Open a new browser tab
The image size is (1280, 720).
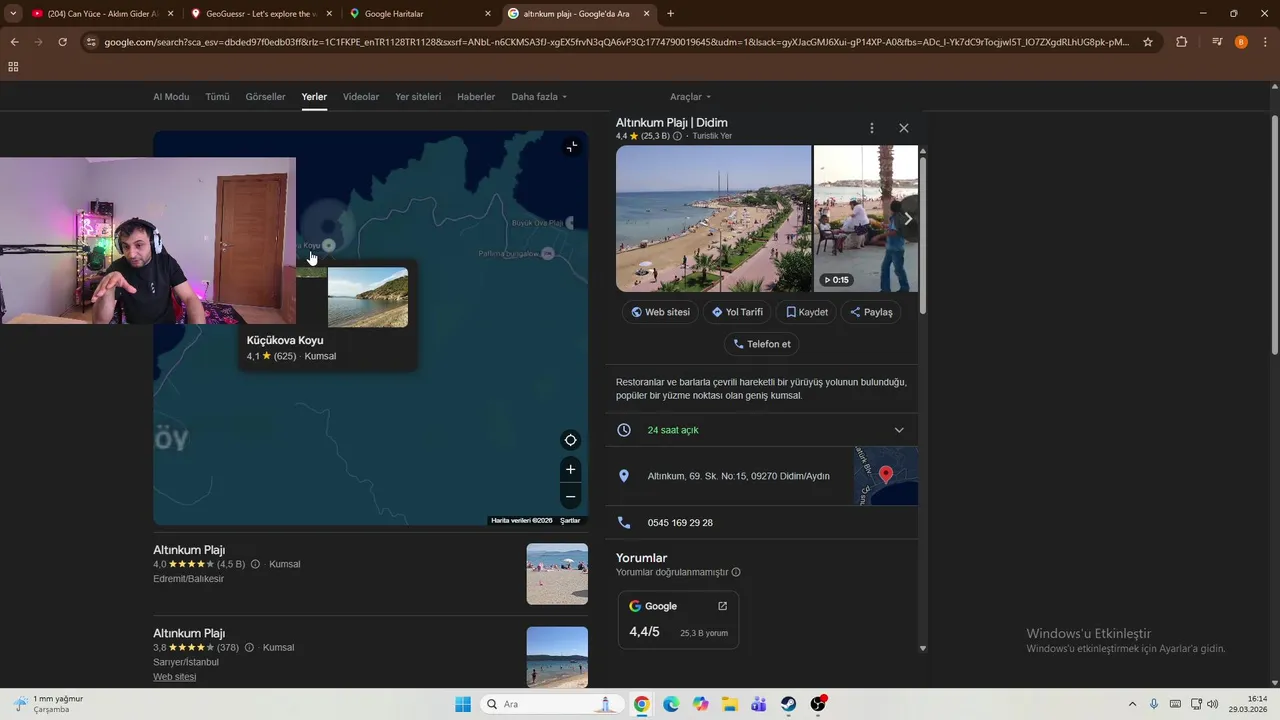(x=670, y=14)
